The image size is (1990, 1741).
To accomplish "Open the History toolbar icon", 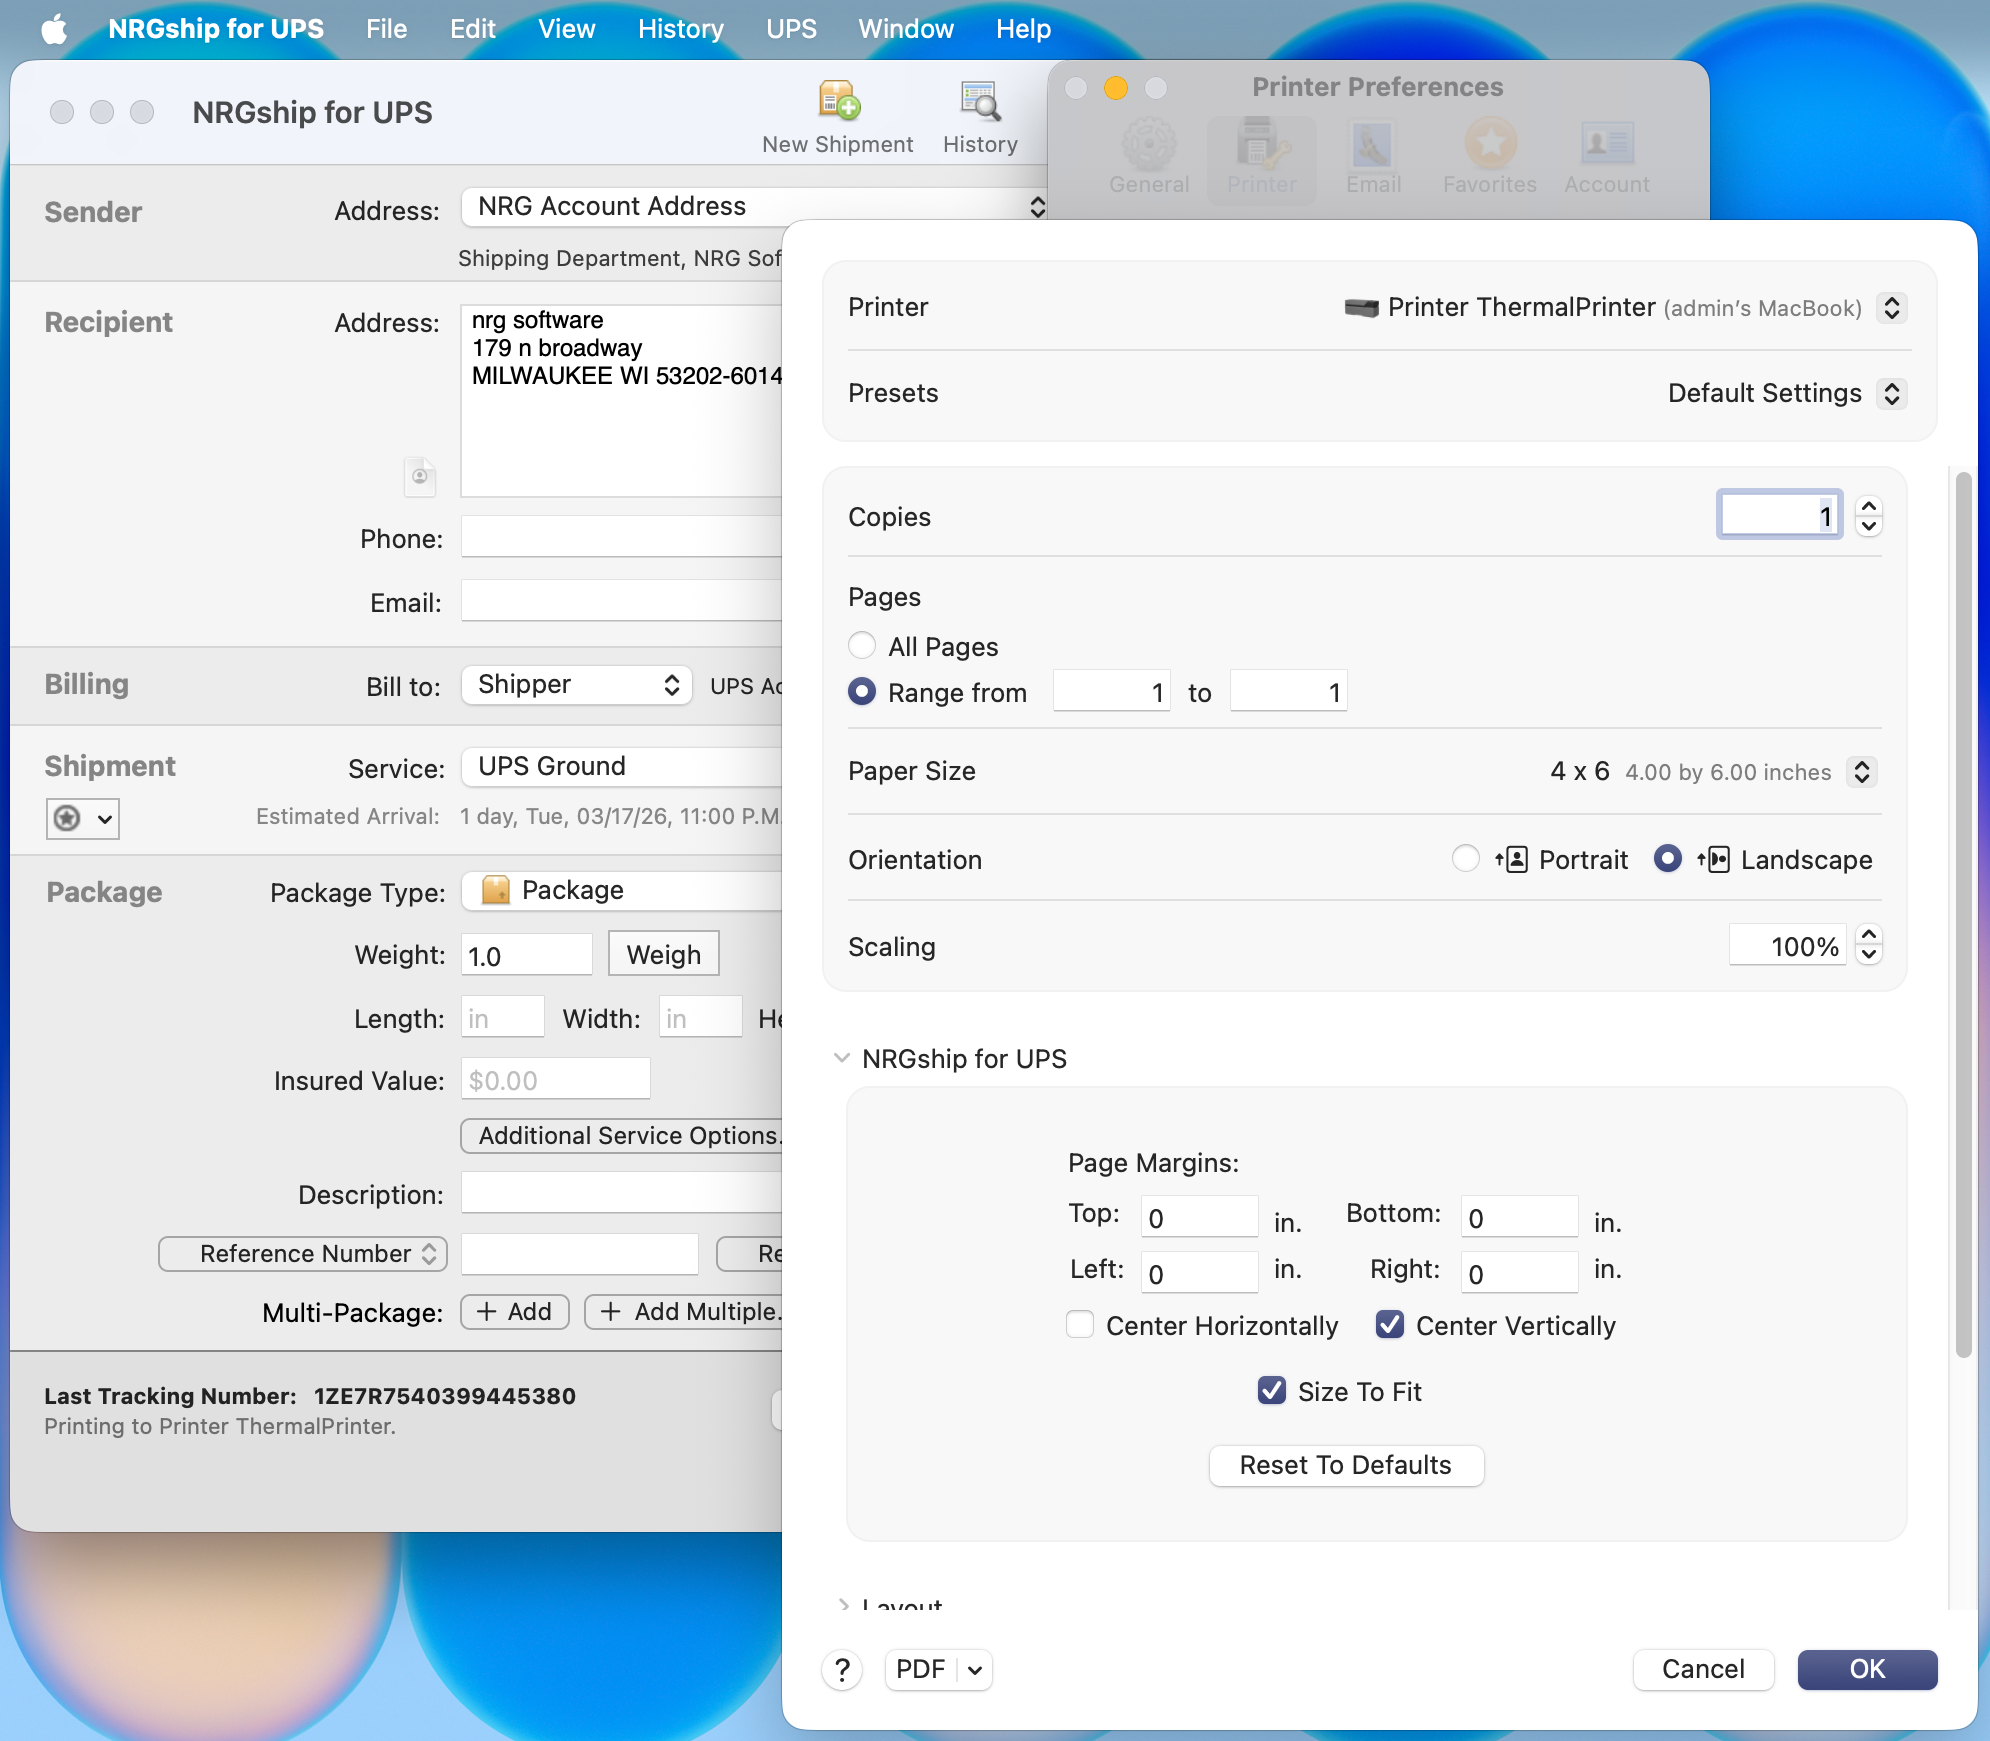I will point(979,102).
